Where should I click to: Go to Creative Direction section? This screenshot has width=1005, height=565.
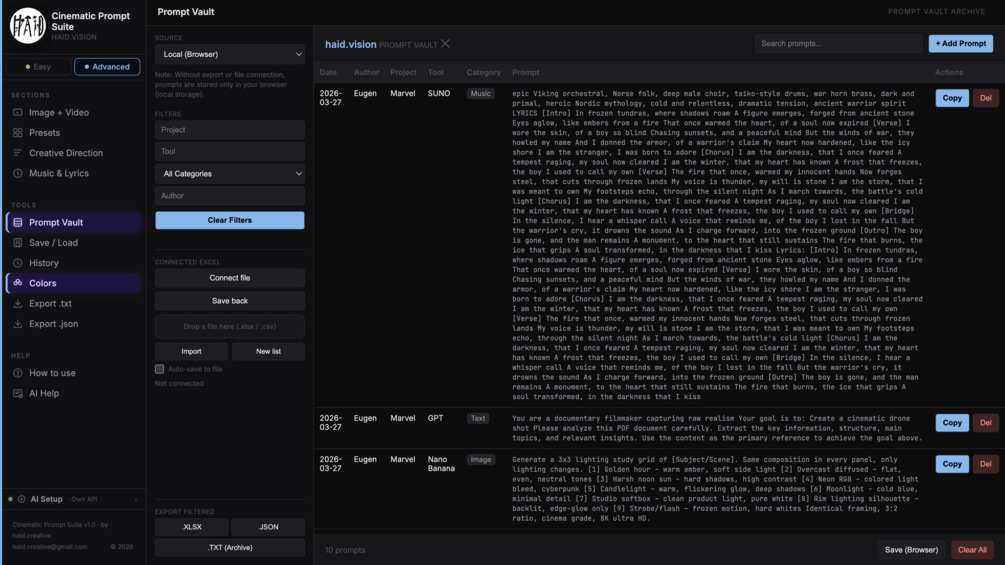pos(74,153)
